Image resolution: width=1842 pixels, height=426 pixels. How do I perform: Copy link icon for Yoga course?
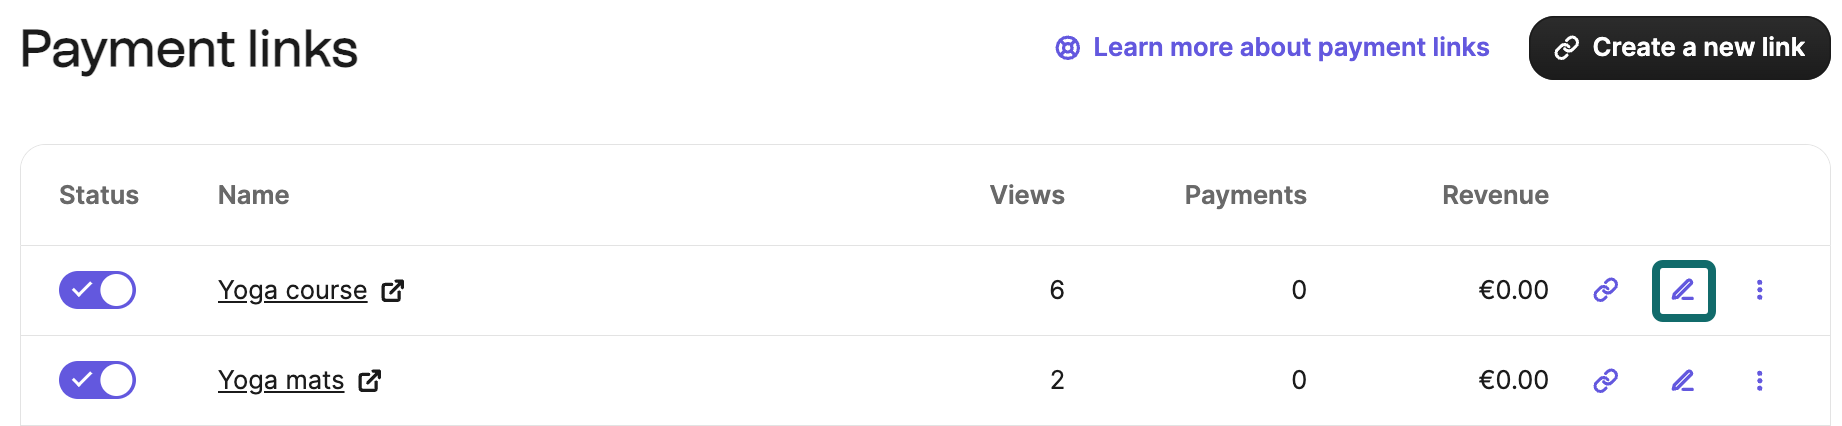[x=1605, y=290]
